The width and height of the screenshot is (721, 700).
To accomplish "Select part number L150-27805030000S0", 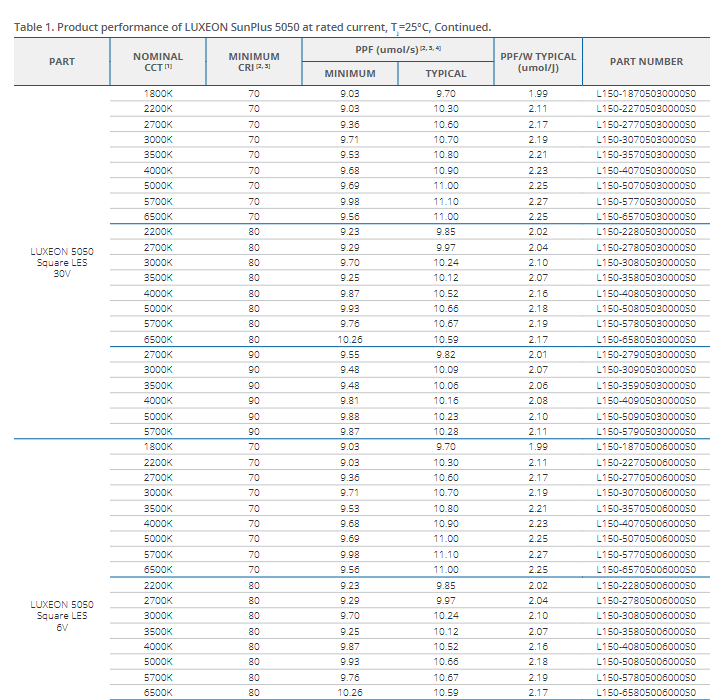I will tap(646, 247).
